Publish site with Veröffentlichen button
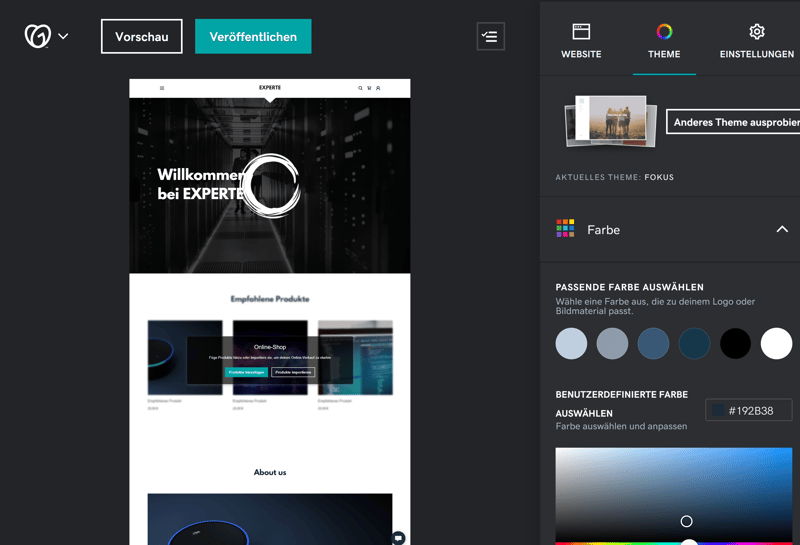Image resolution: width=800 pixels, height=545 pixels. tap(253, 36)
